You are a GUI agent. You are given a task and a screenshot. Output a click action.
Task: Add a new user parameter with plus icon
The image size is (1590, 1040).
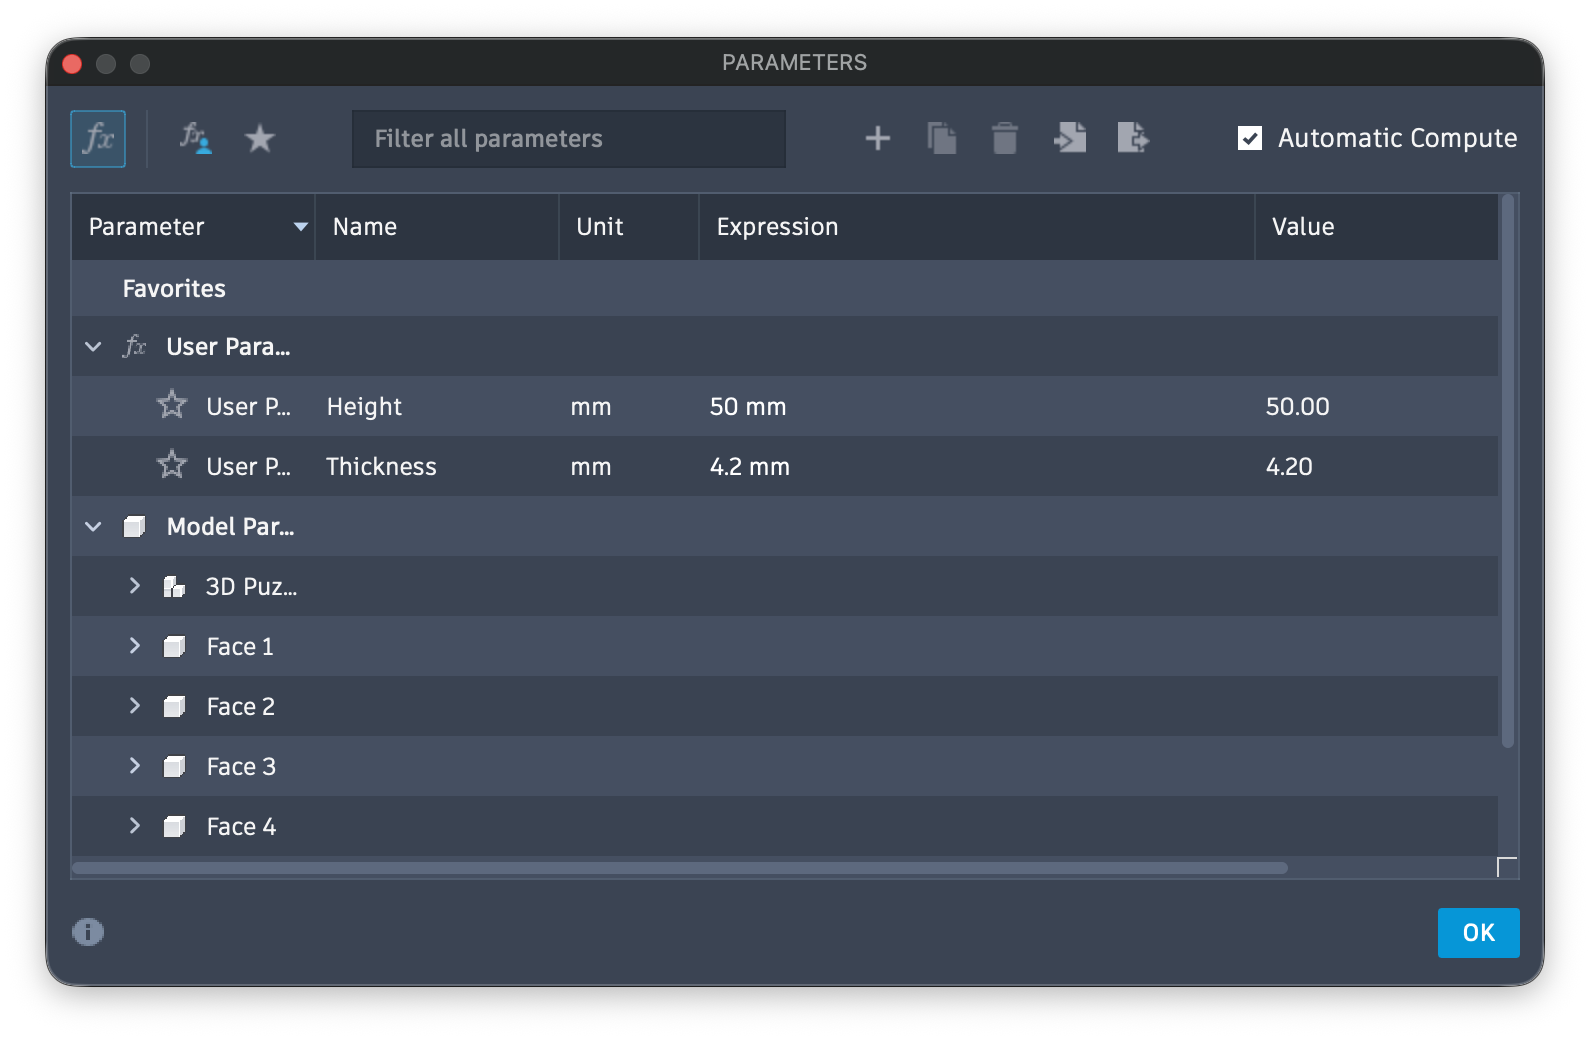coord(877,138)
